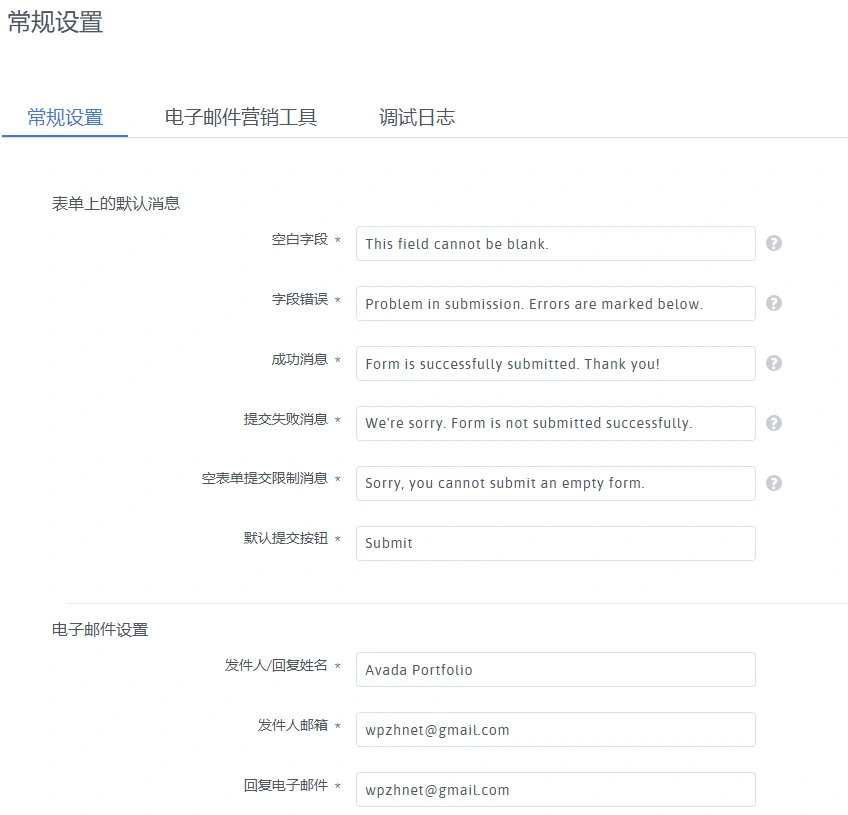Viewport: 848px width, 815px height.
Task: Select the 回复电子邮件 input field
Action: (x=555, y=789)
